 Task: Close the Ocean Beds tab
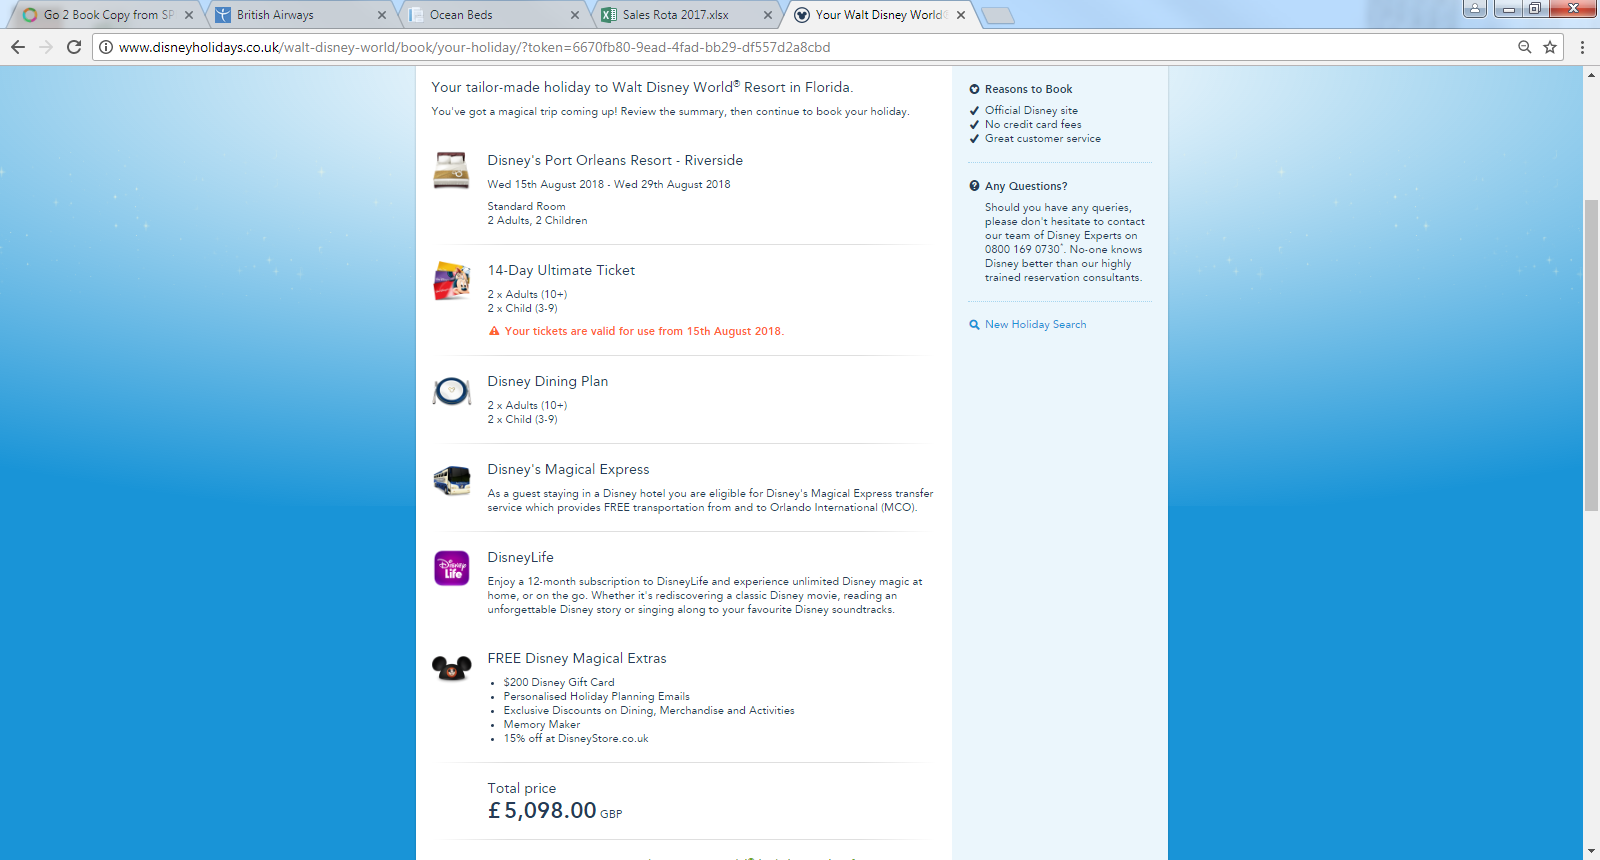[575, 15]
